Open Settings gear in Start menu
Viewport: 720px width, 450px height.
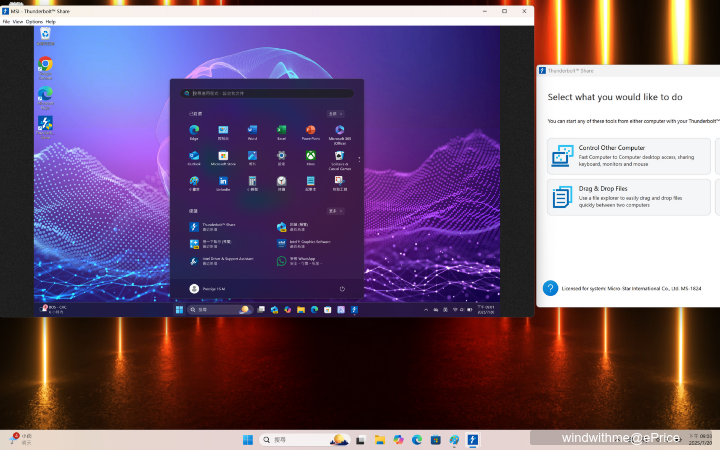tap(281, 158)
